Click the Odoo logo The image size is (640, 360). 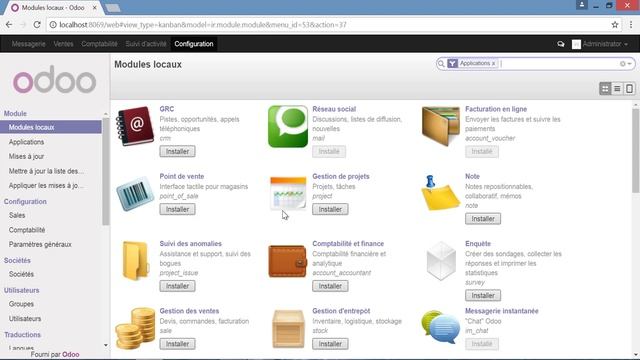click(x=55, y=80)
